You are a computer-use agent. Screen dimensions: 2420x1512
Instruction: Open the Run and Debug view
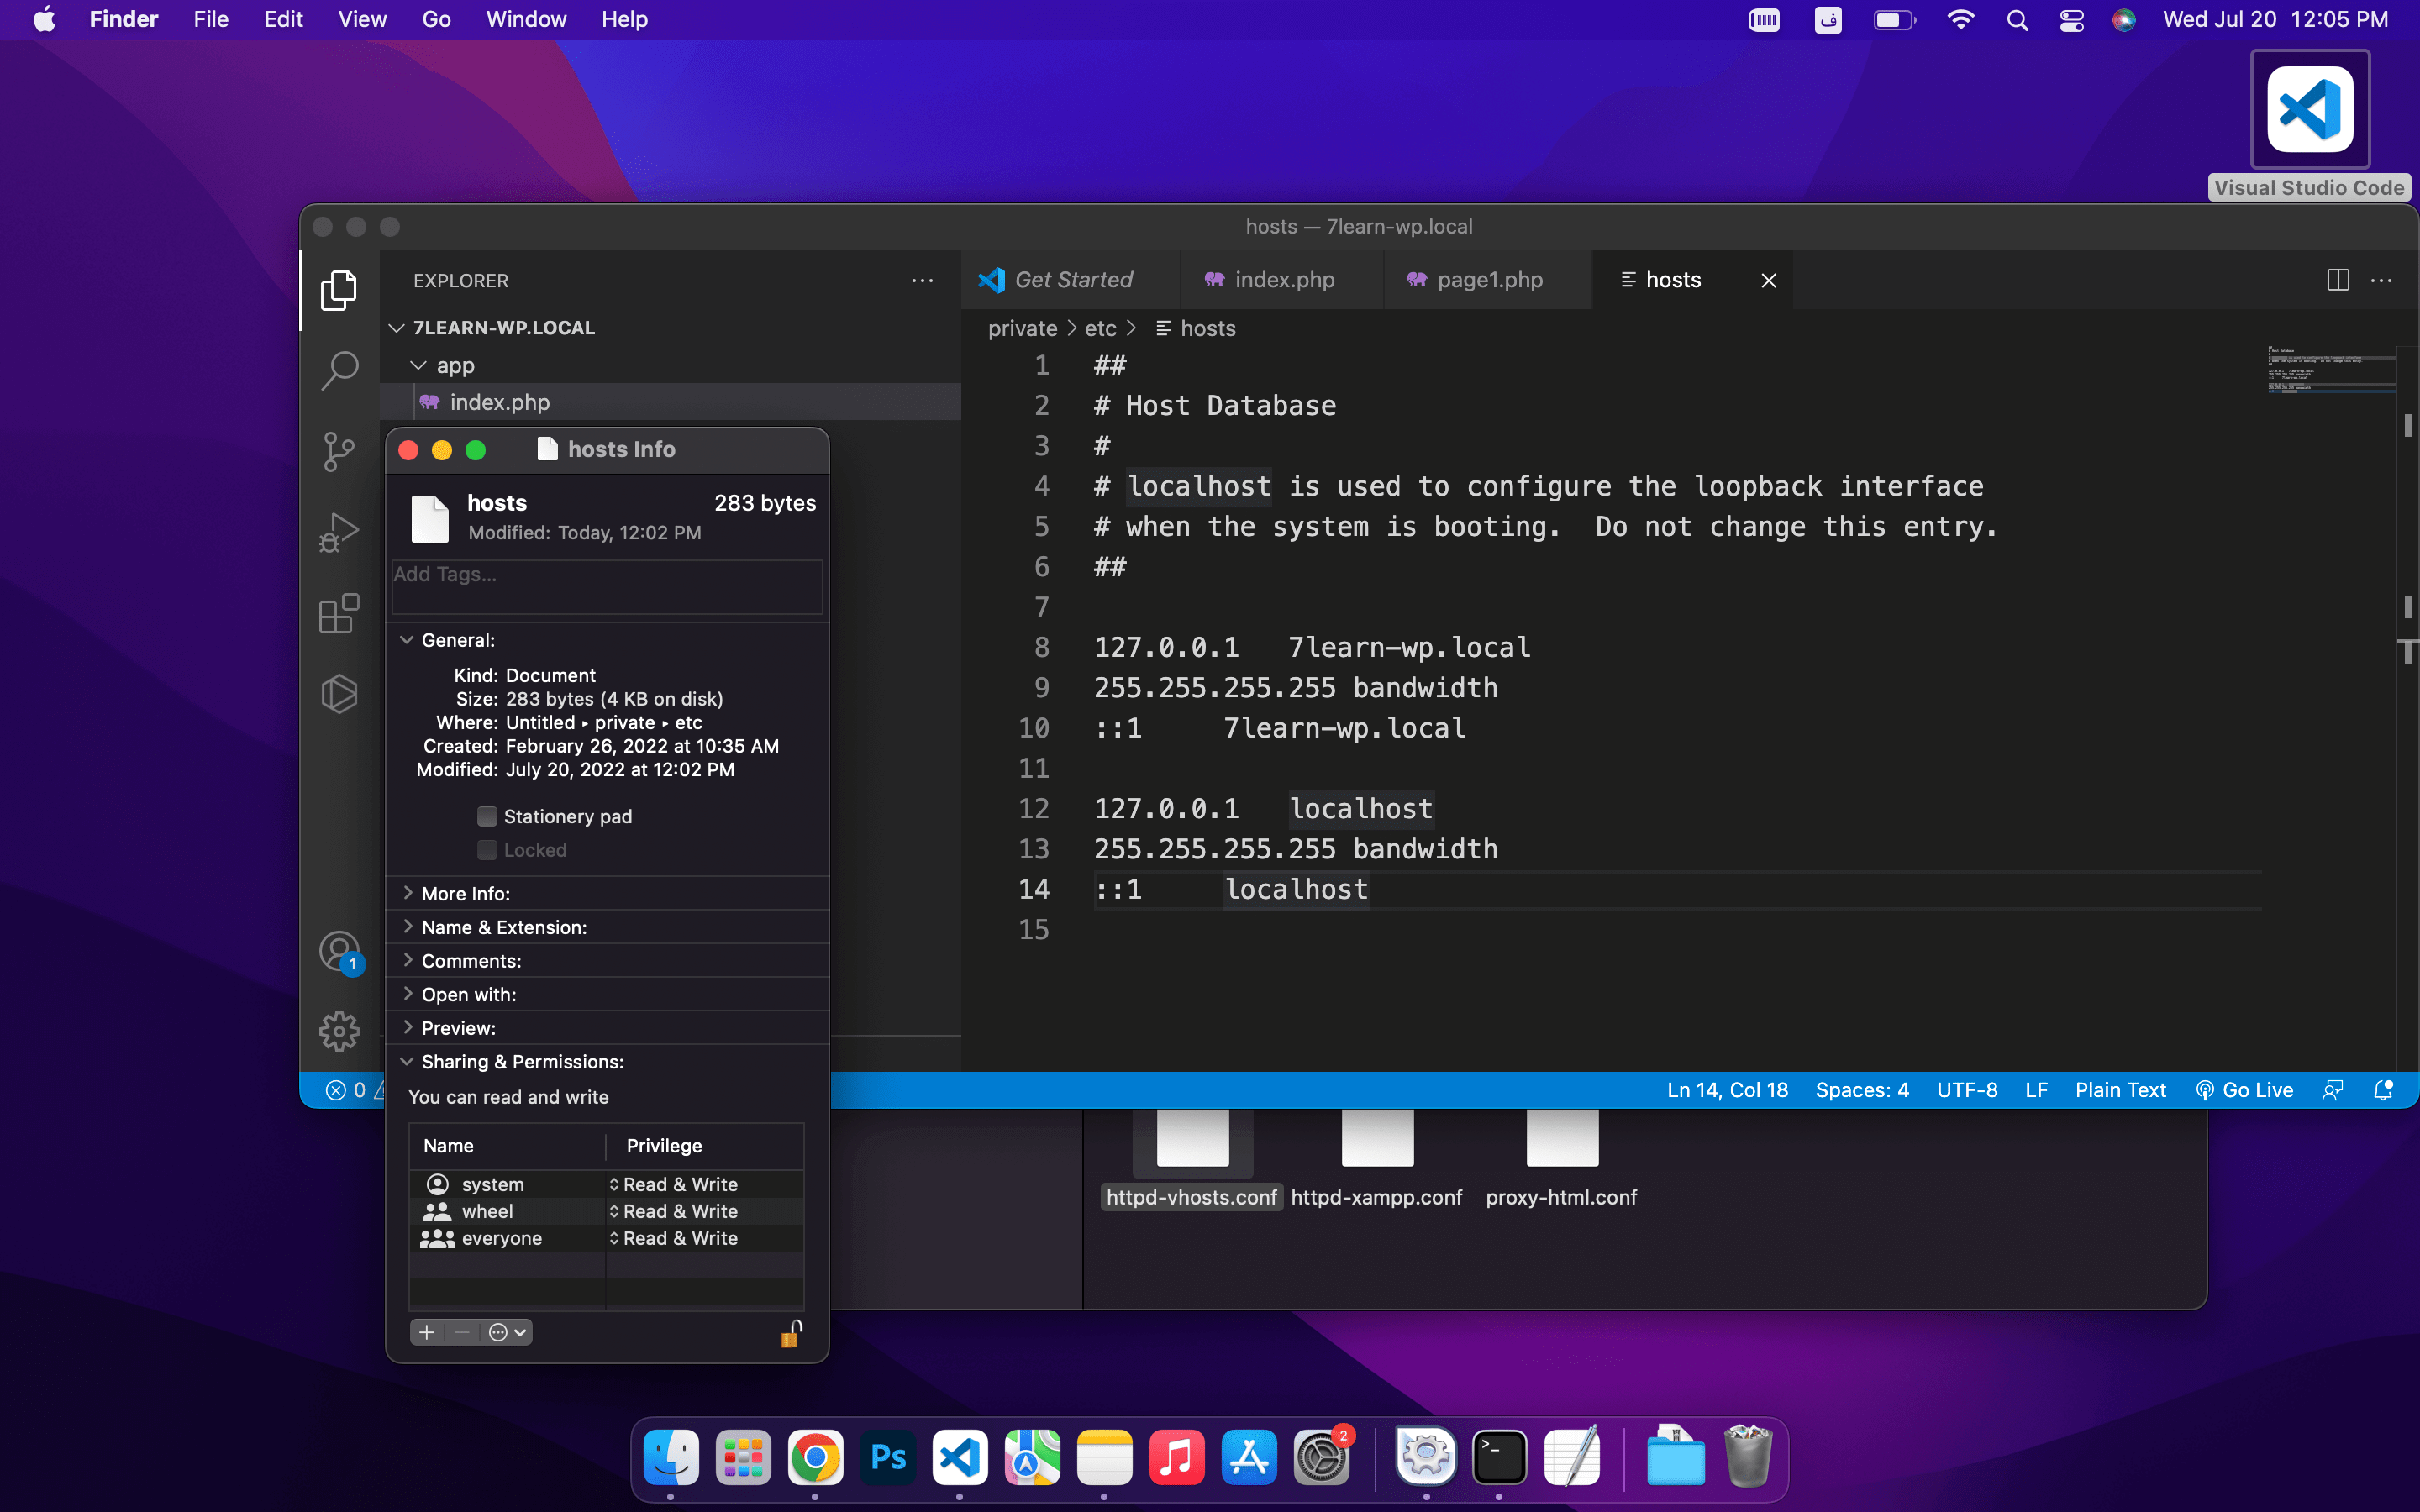click(339, 532)
